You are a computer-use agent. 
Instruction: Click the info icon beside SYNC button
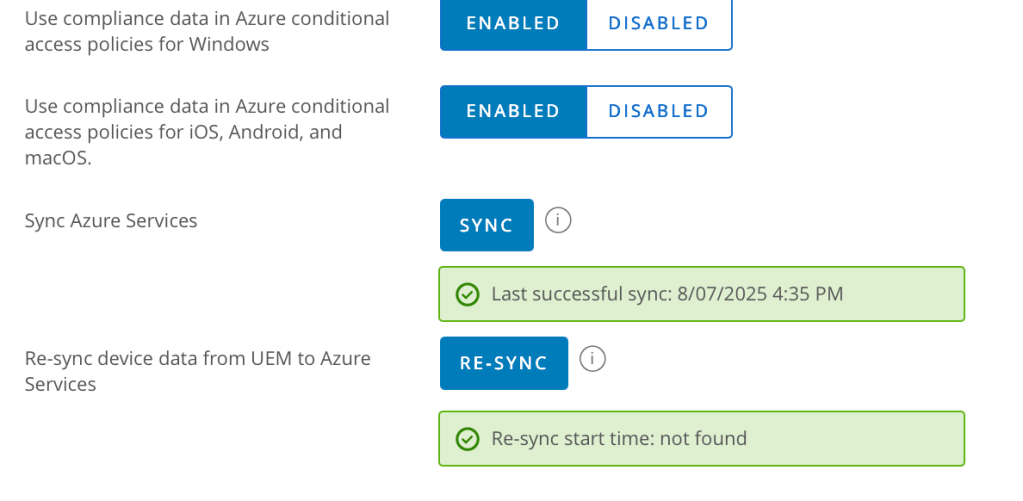(558, 219)
